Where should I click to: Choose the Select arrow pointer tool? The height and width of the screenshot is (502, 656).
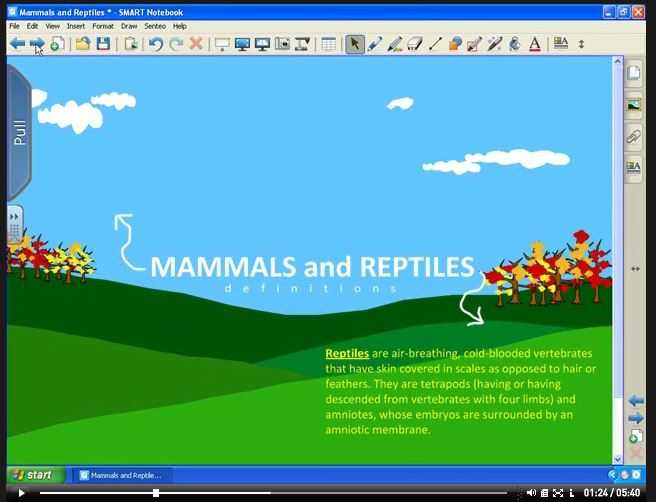[355, 44]
